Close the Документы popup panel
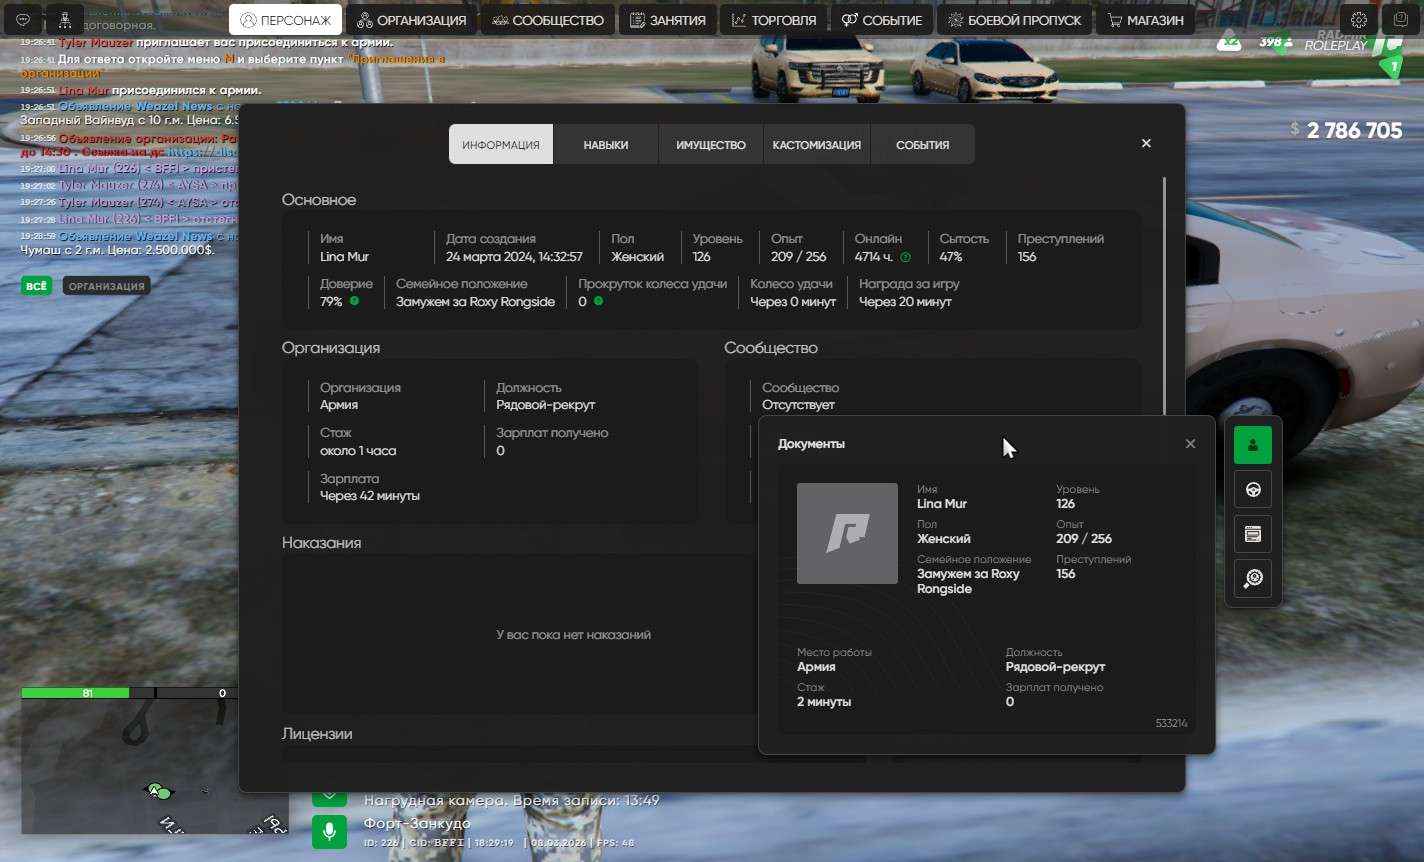 click(x=1190, y=444)
